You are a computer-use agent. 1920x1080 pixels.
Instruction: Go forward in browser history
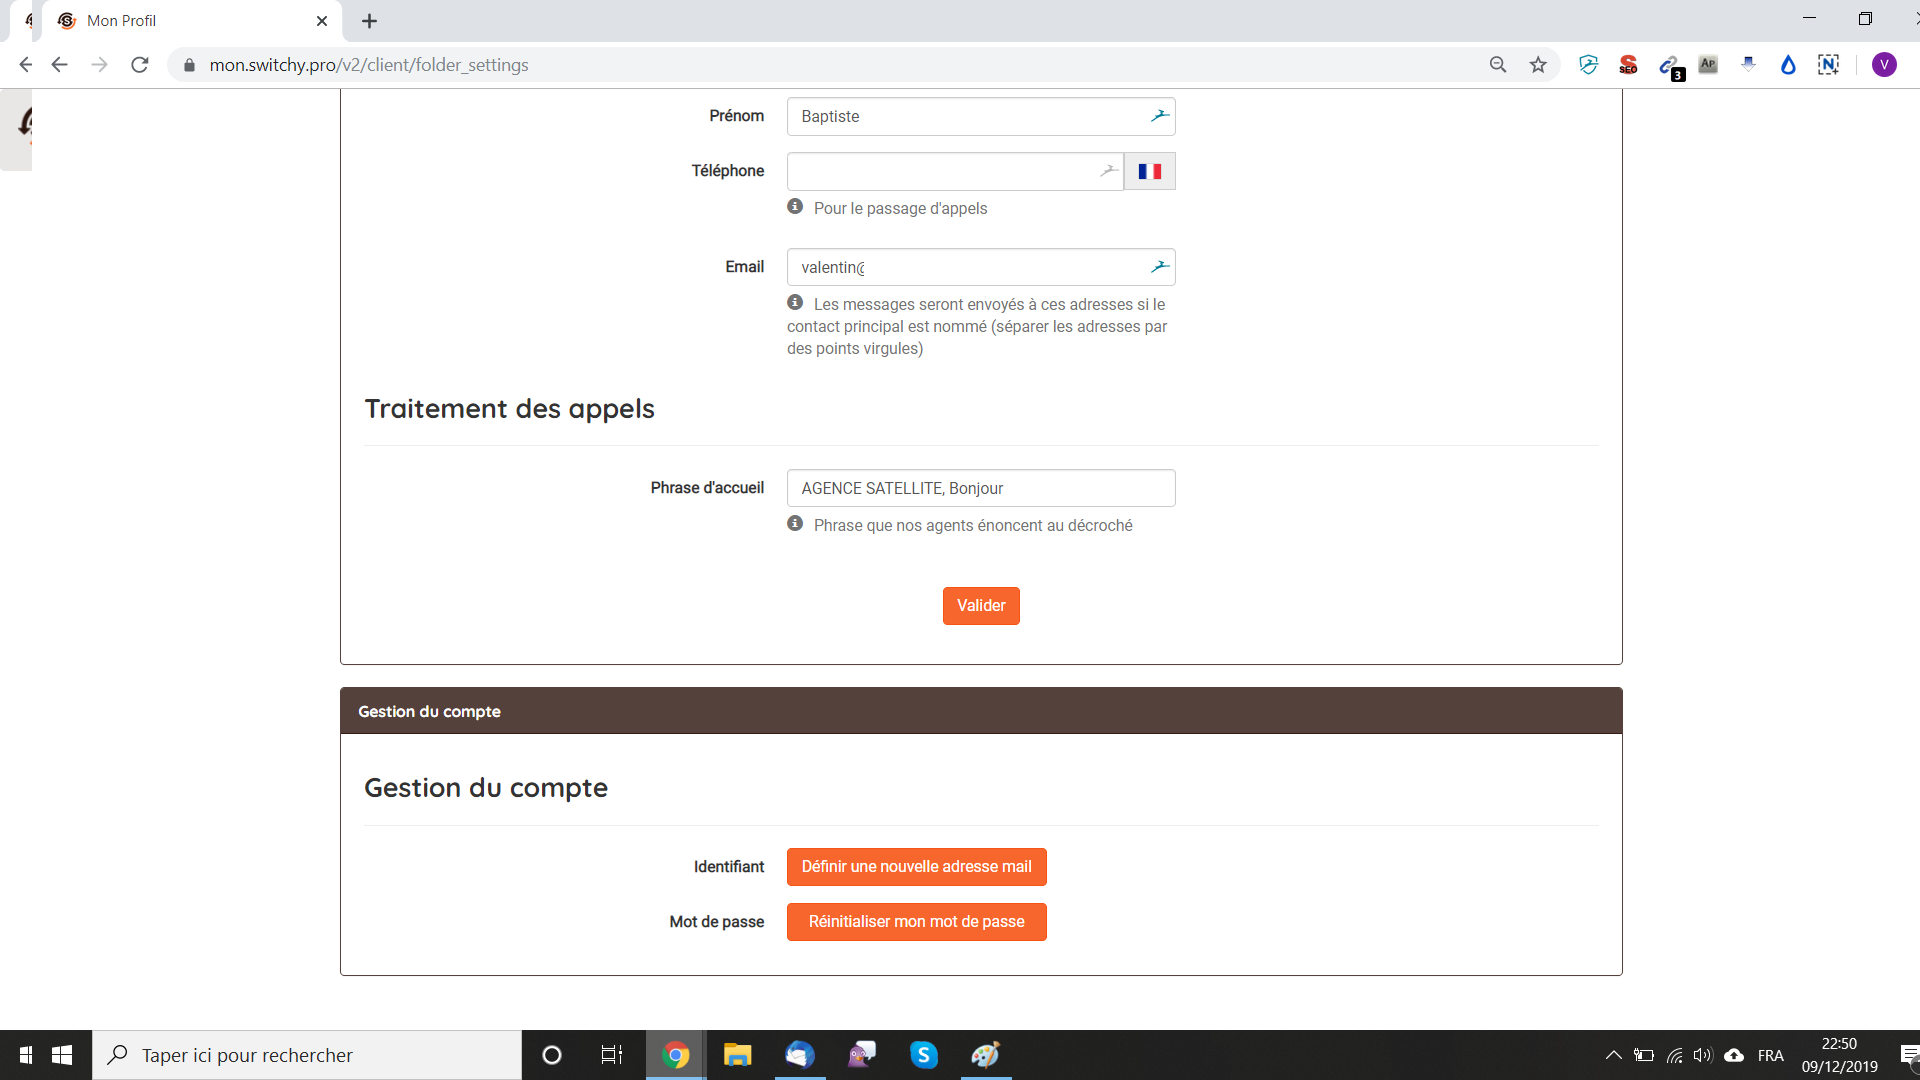click(99, 65)
